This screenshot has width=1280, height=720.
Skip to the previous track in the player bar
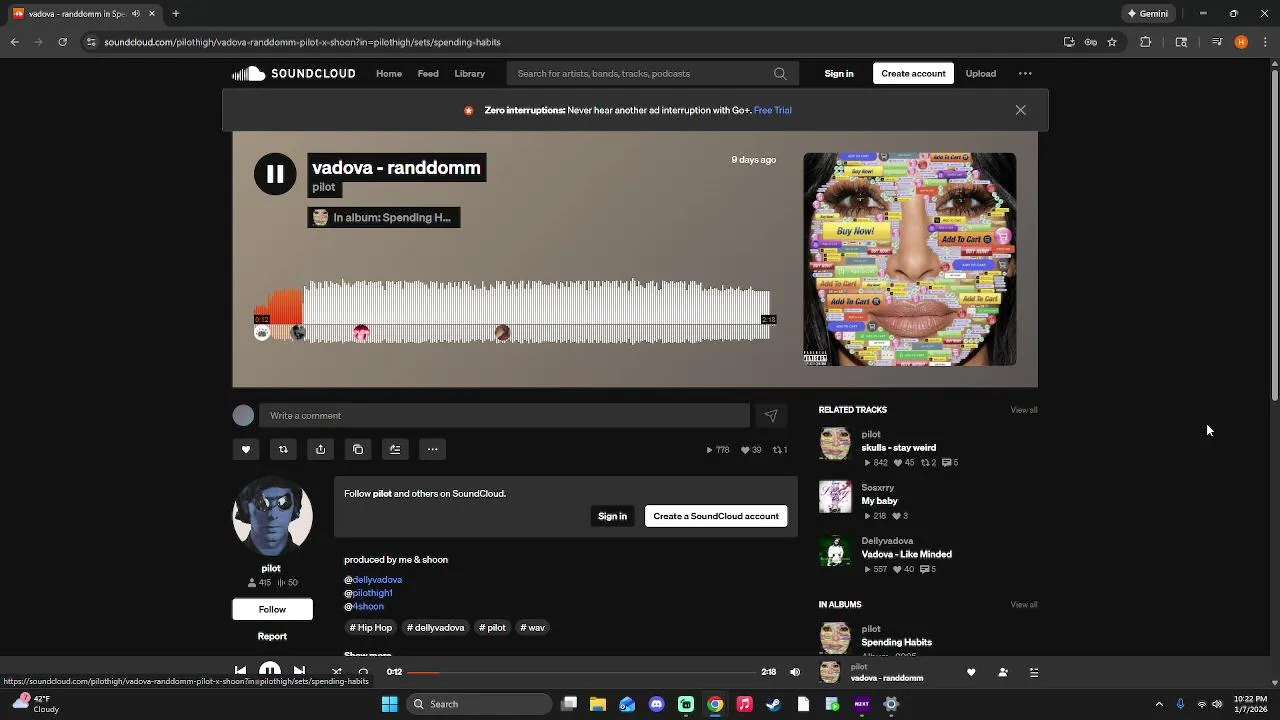pos(240,671)
